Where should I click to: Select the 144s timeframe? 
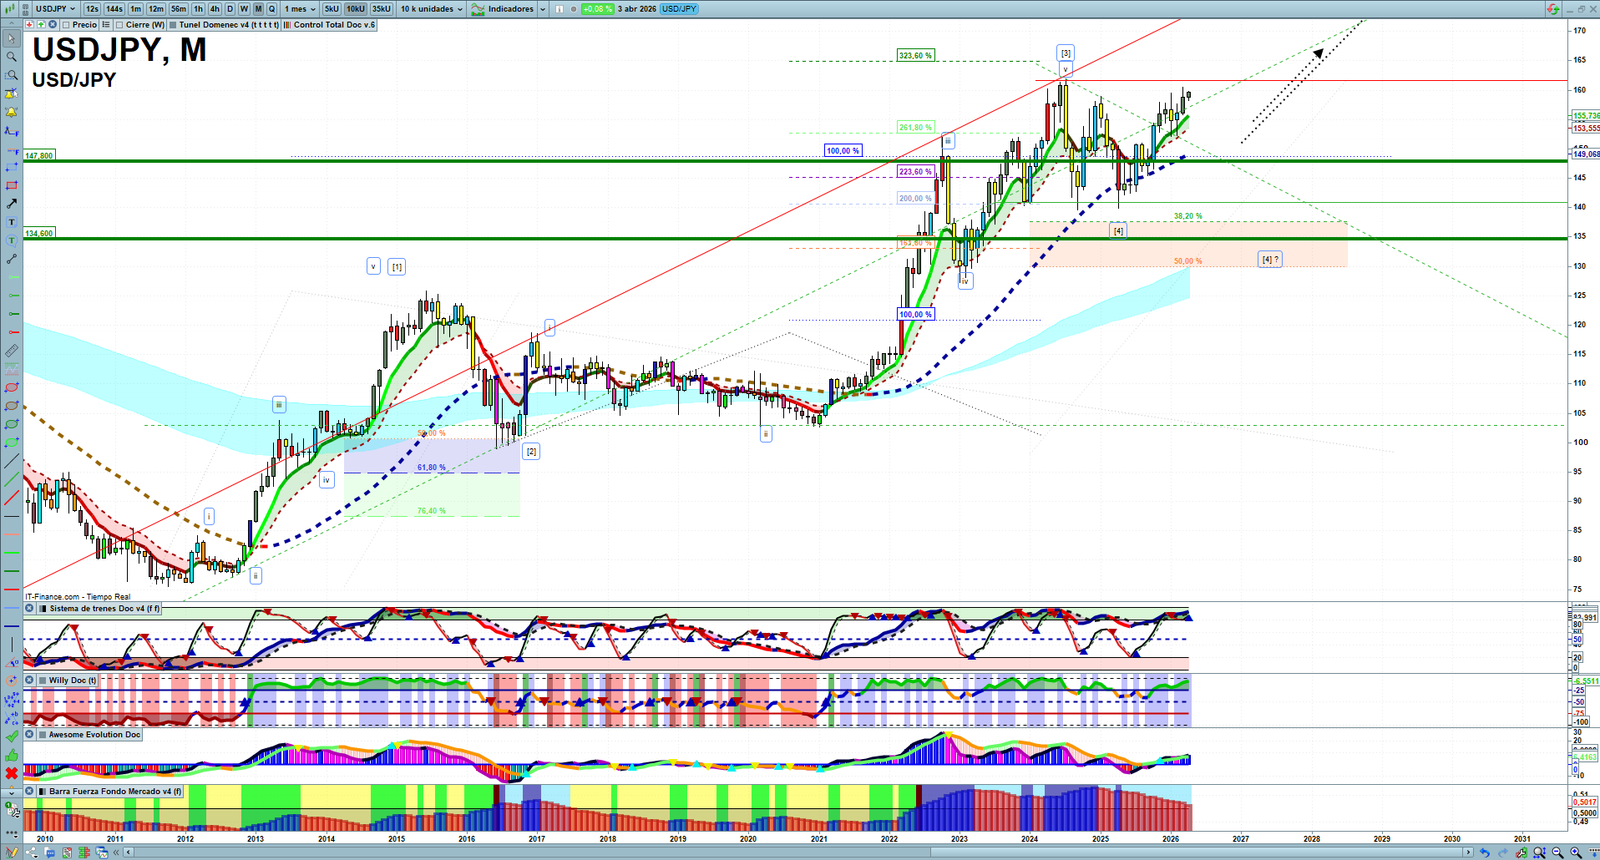[114, 9]
